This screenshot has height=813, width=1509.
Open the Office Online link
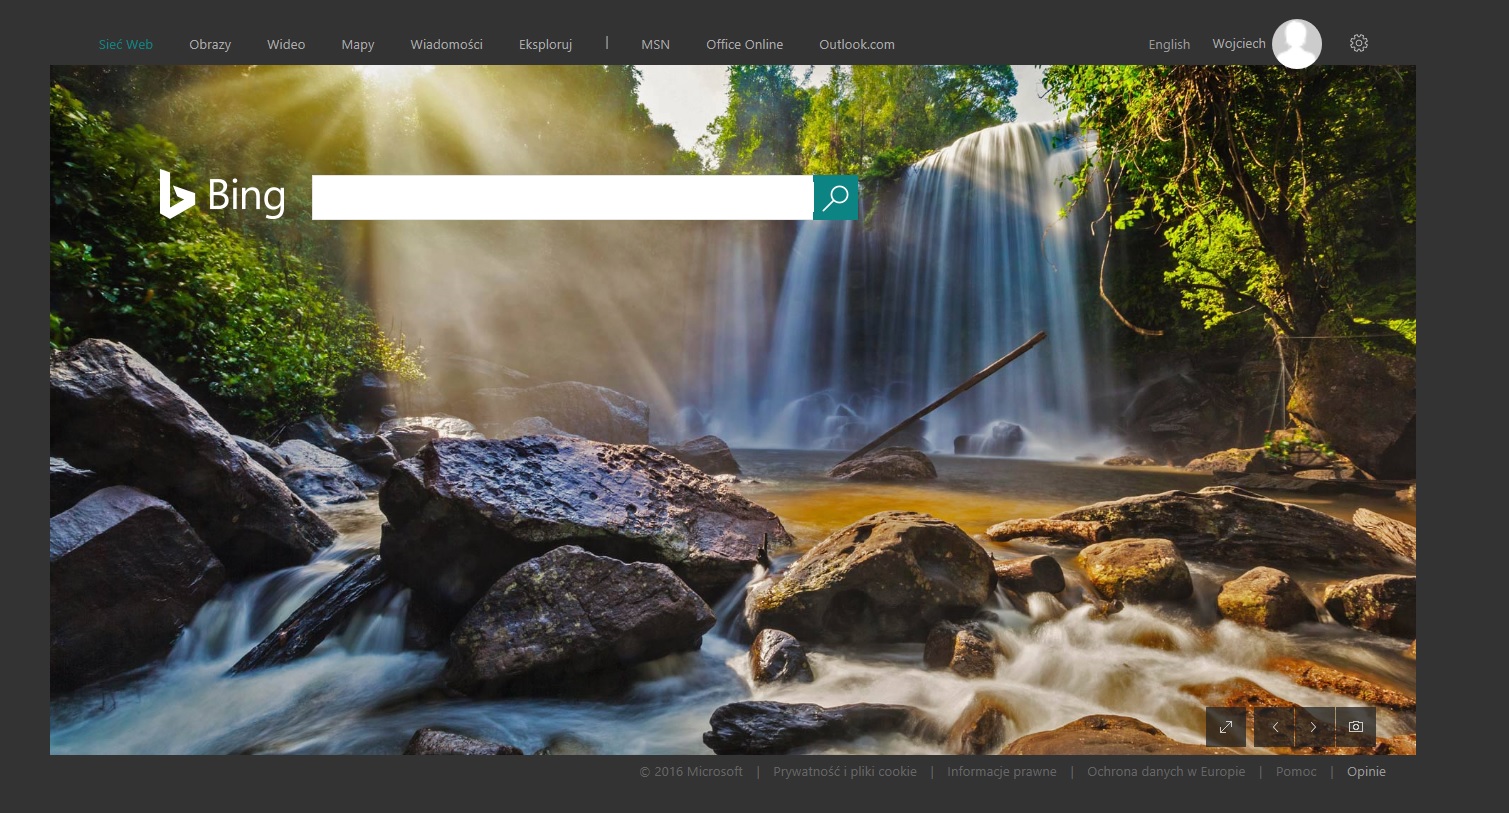pyautogui.click(x=744, y=45)
